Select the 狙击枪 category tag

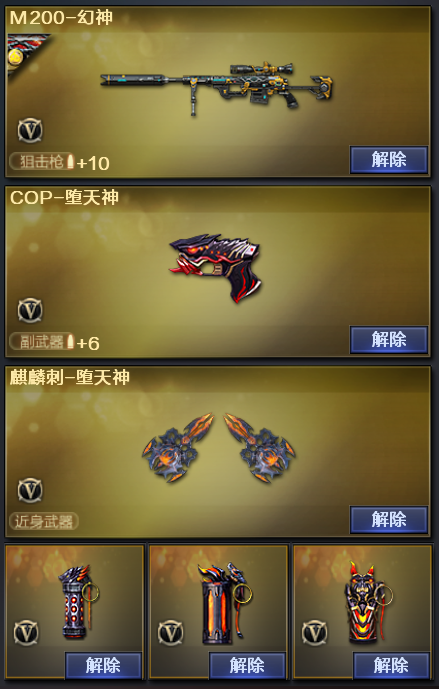tap(42, 162)
